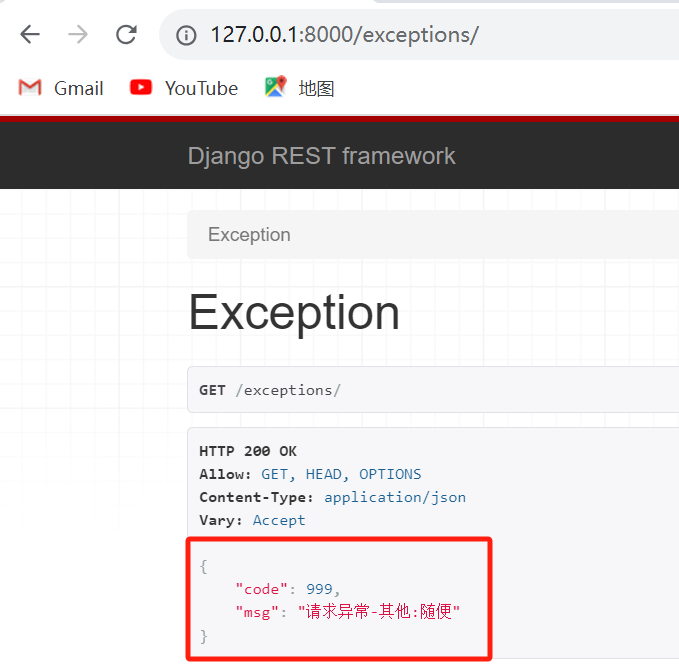Open the YouTube bookmark icon
This screenshot has width=679, height=667.
[141, 87]
